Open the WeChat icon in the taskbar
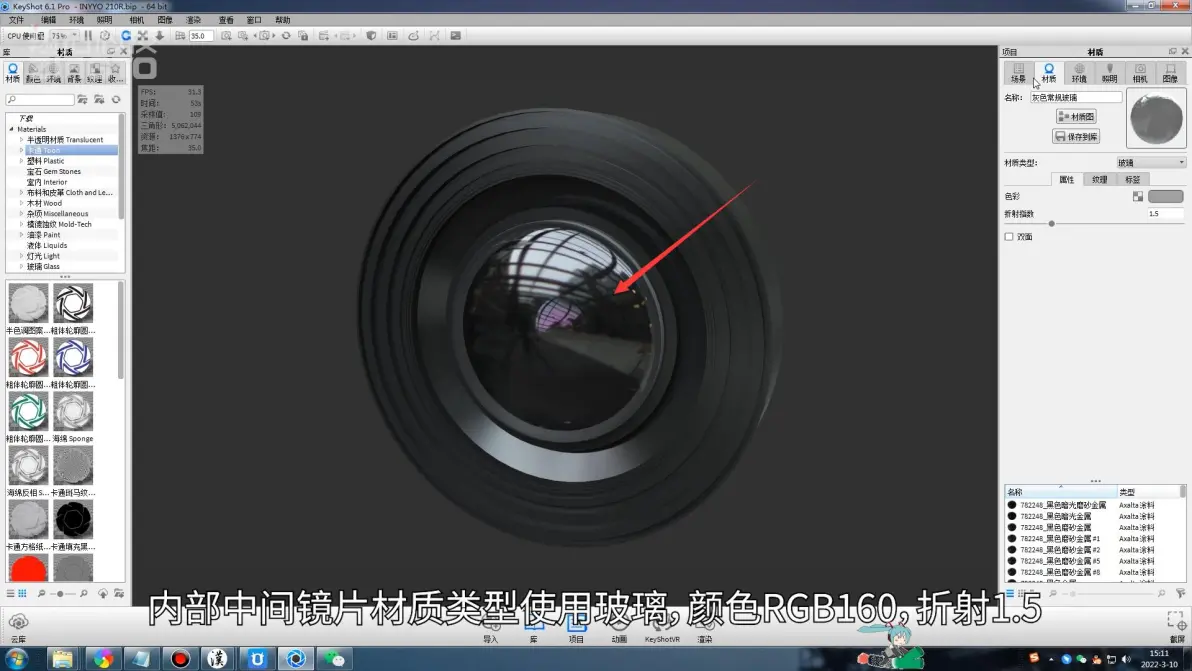The width and height of the screenshot is (1192, 671). click(x=334, y=659)
